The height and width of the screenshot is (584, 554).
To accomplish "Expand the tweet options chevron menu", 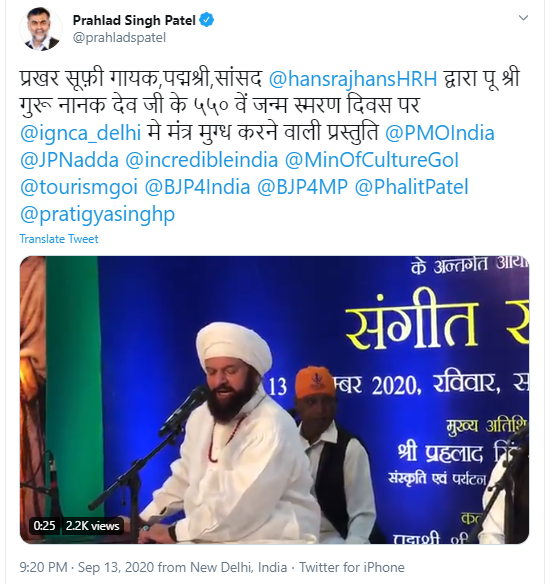I will point(523,18).
